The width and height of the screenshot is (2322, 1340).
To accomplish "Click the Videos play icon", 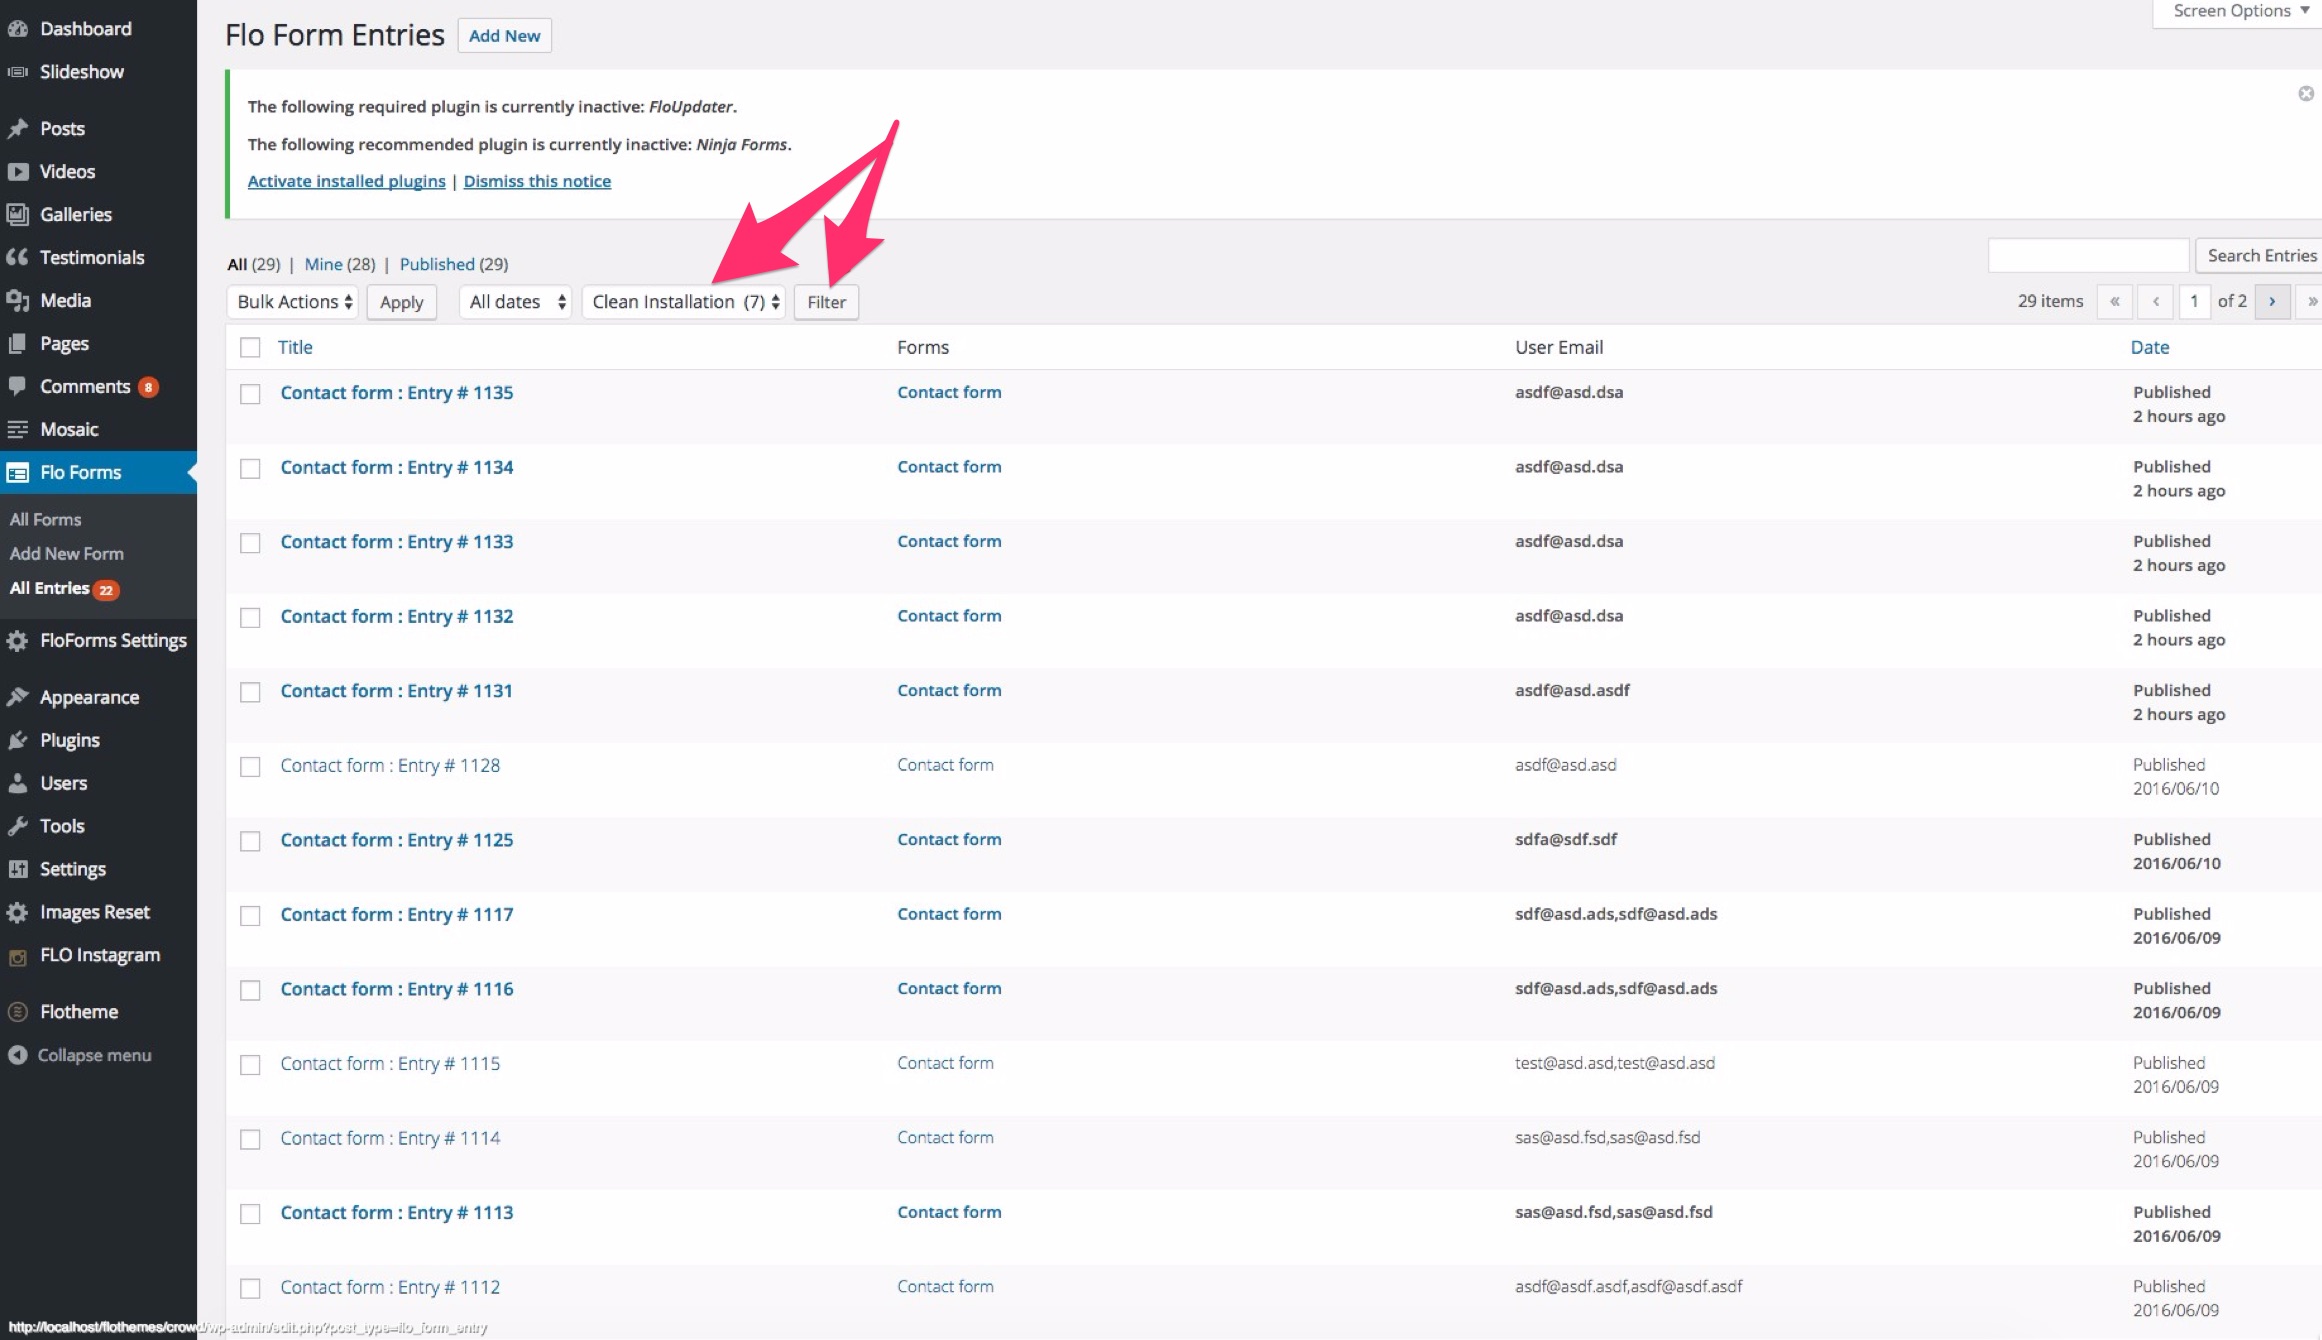I will click(18, 171).
